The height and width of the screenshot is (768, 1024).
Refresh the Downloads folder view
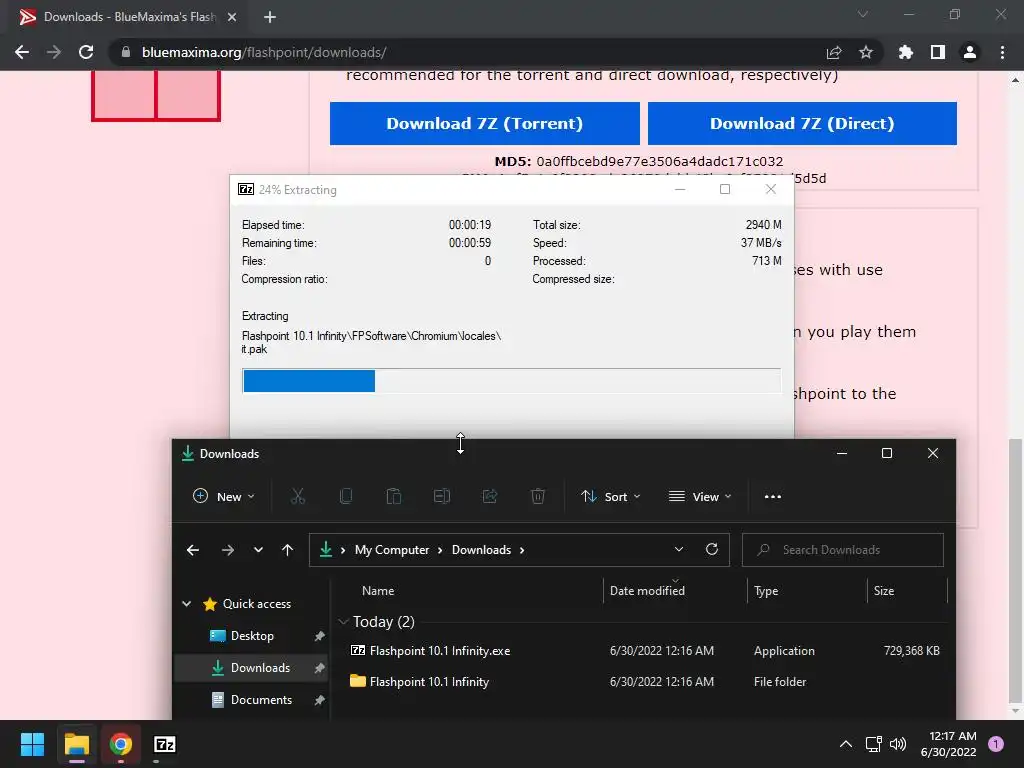tap(712, 549)
